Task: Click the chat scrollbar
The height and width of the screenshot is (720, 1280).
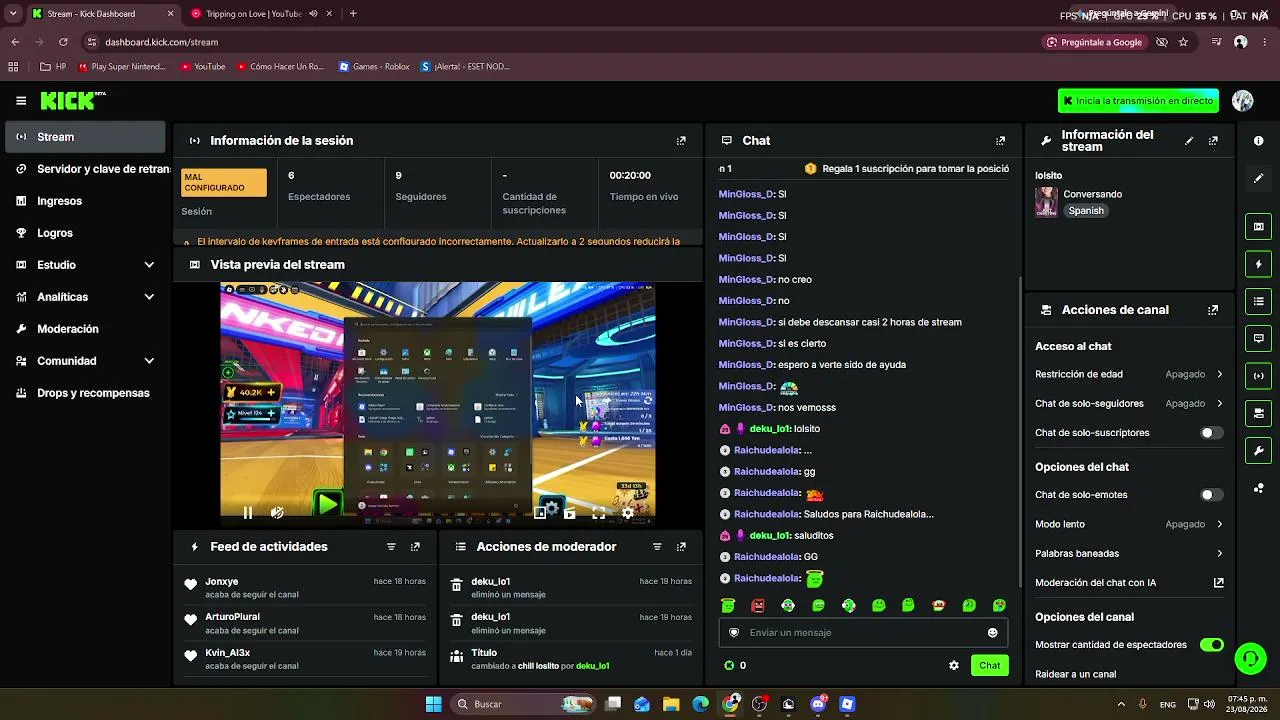Action: click(1019, 430)
